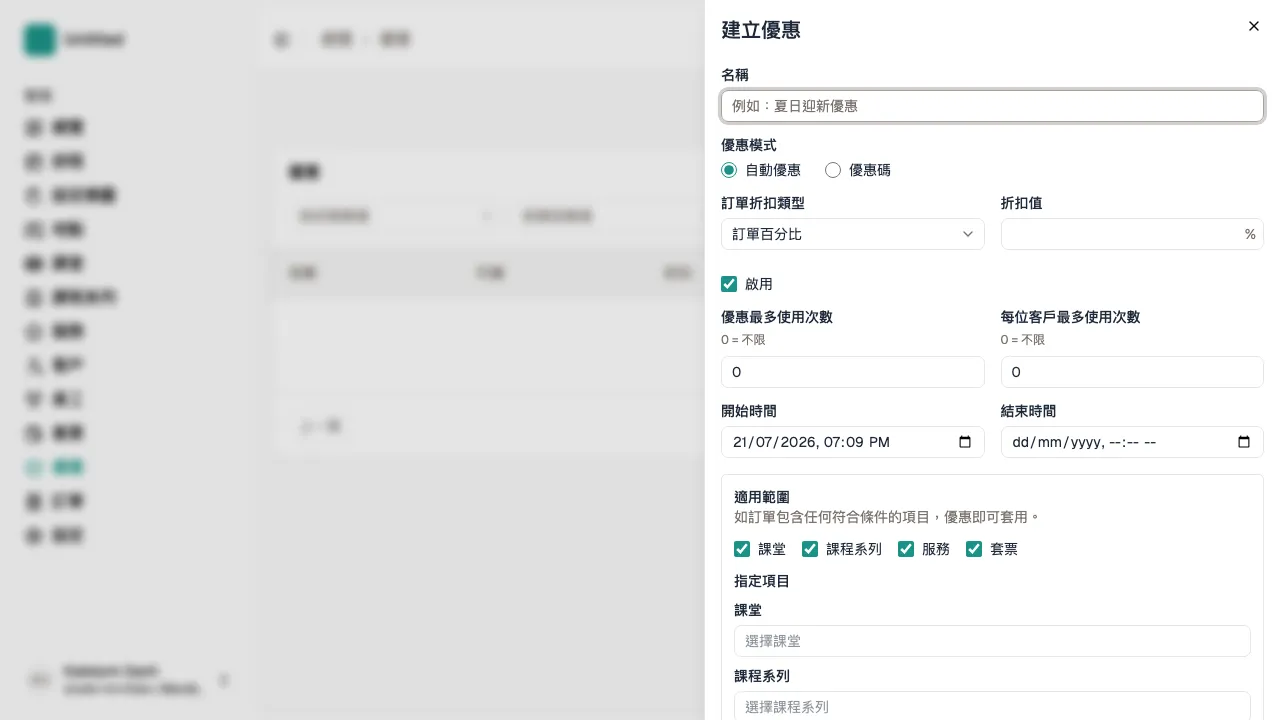
Task: Open the 訂單折扣類型 dropdown
Action: click(x=852, y=234)
